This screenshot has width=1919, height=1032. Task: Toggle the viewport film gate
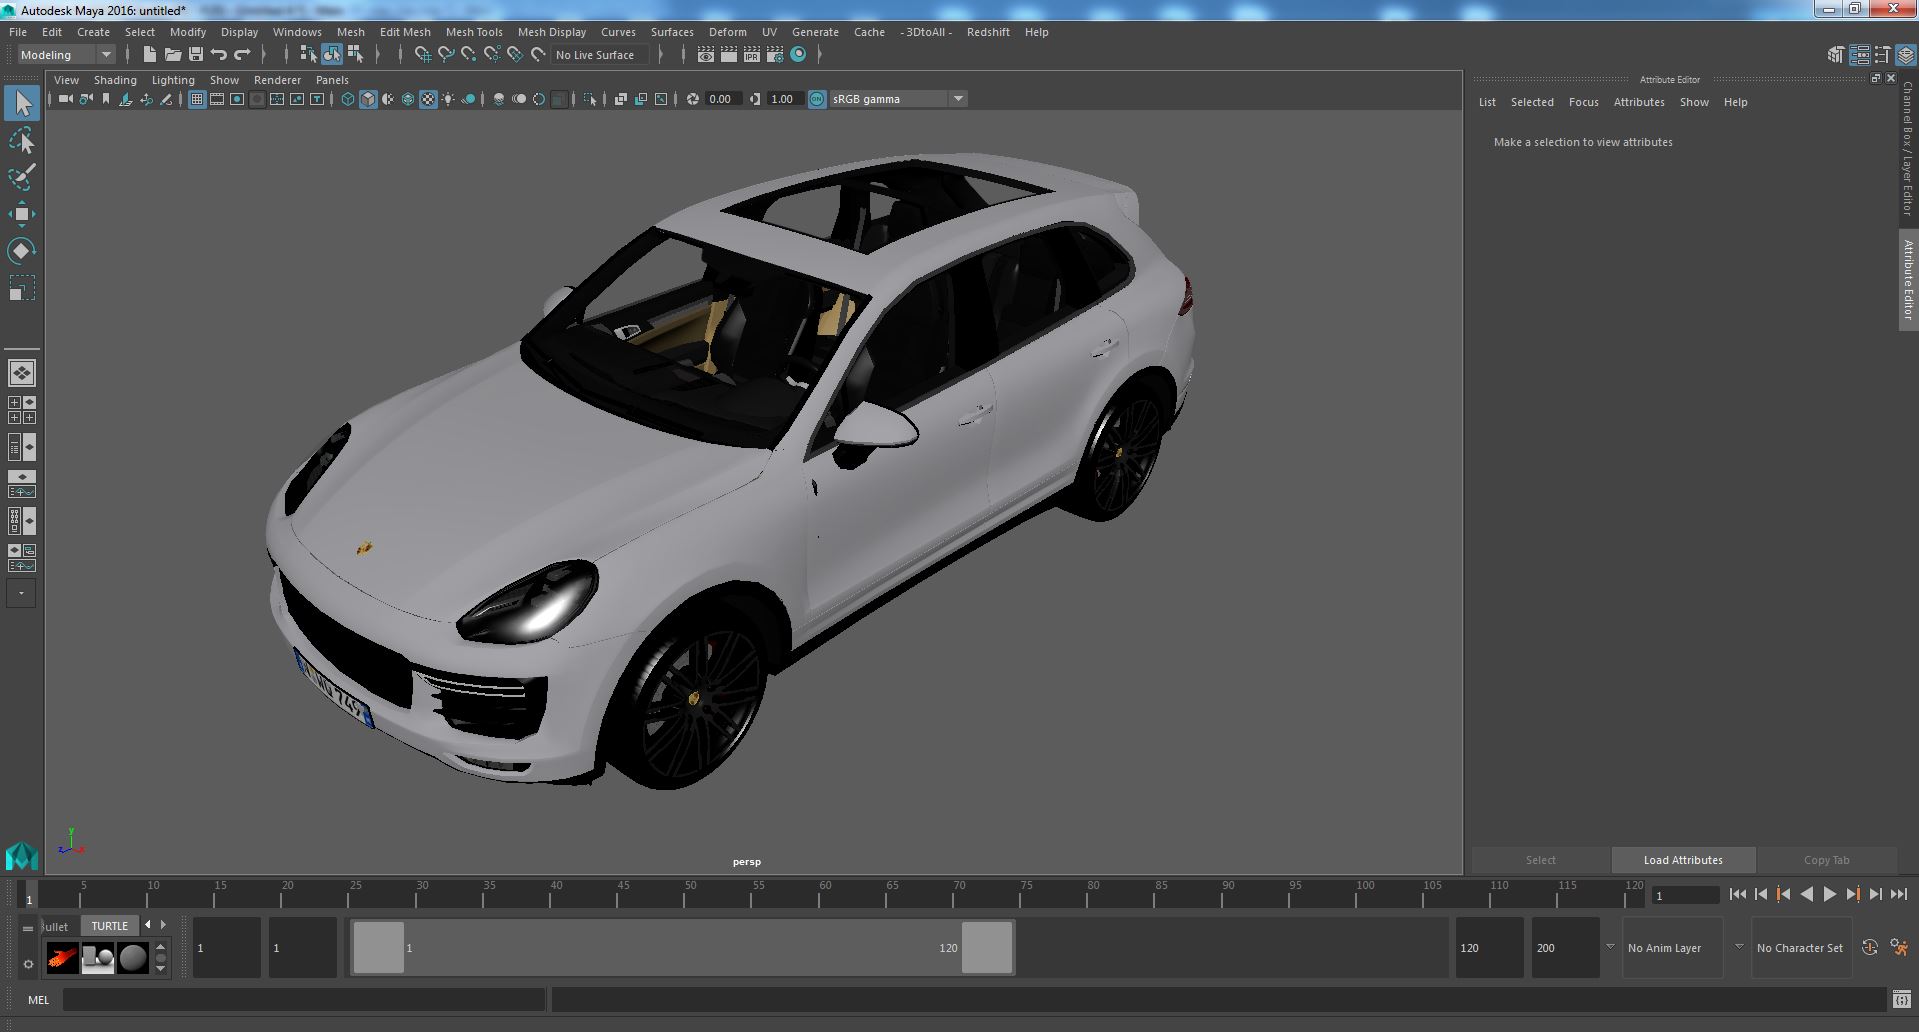(217, 99)
